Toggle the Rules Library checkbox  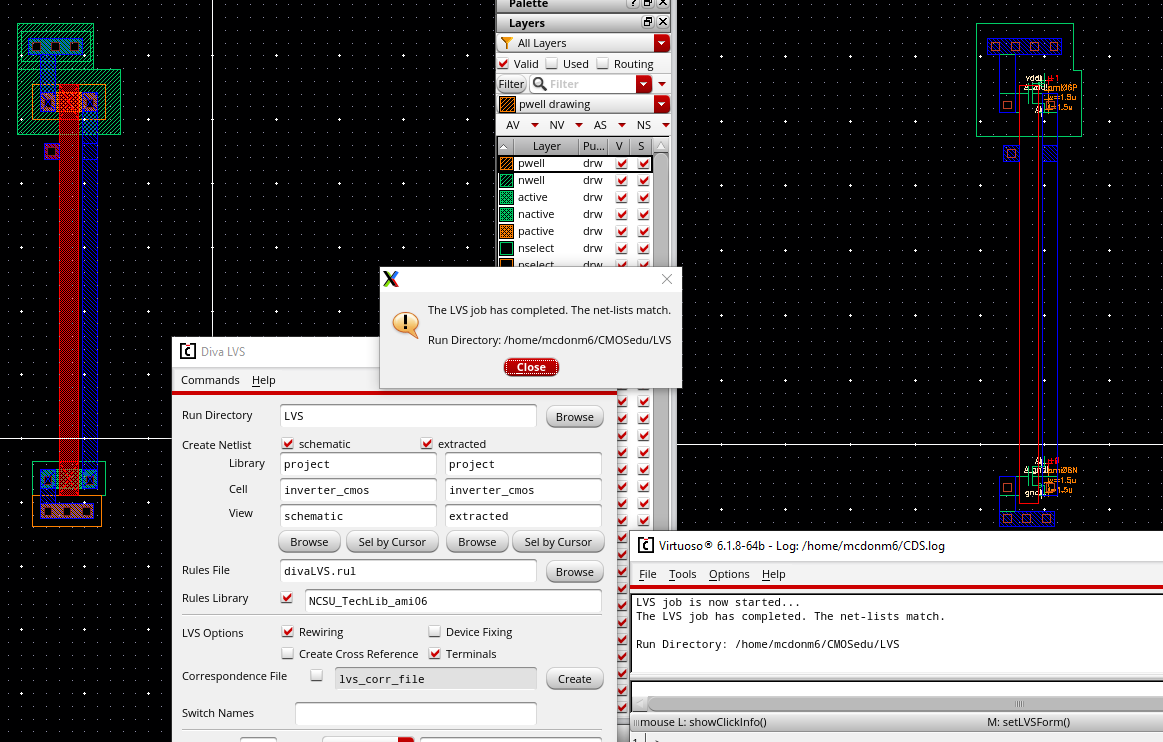pyautogui.click(x=287, y=597)
